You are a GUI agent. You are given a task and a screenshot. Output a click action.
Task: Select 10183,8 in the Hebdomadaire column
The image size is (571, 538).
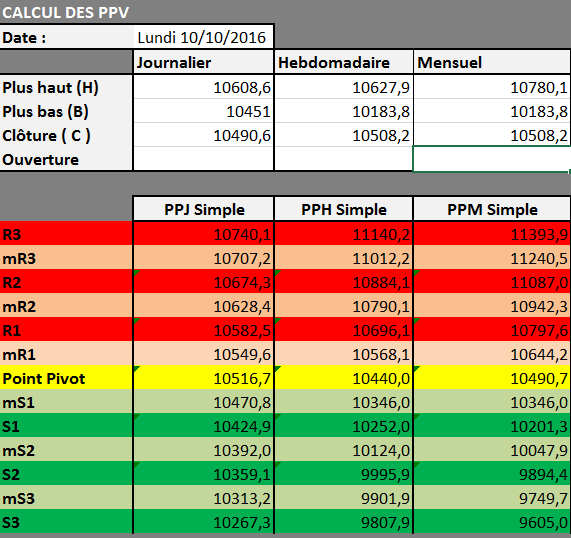pos(343,111)
